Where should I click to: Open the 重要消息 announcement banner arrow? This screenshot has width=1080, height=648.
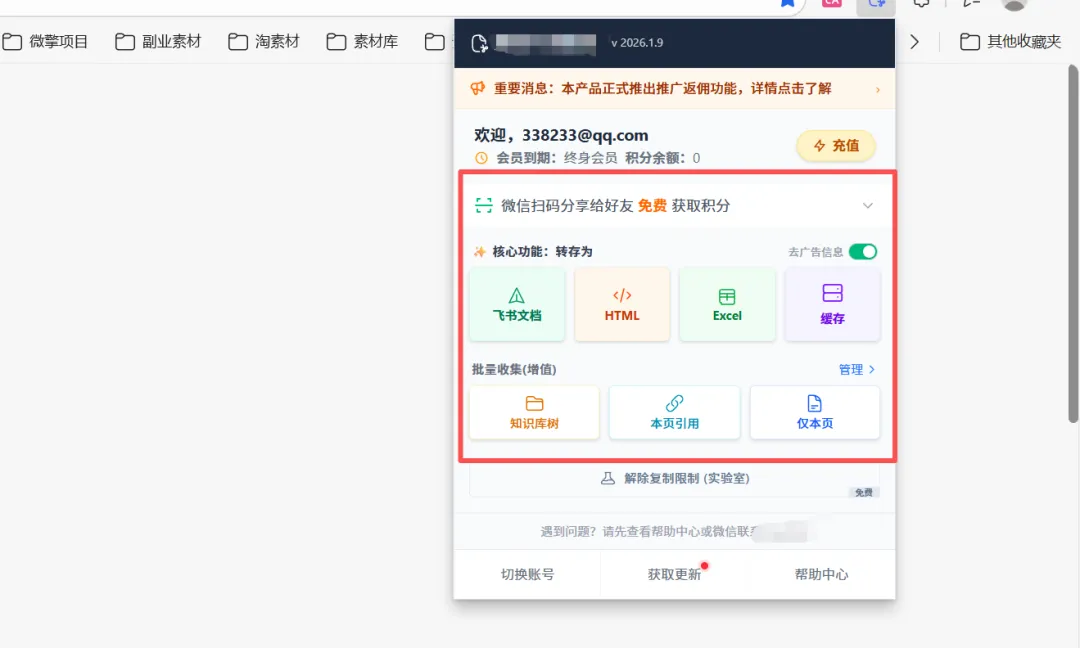point(877,89)
